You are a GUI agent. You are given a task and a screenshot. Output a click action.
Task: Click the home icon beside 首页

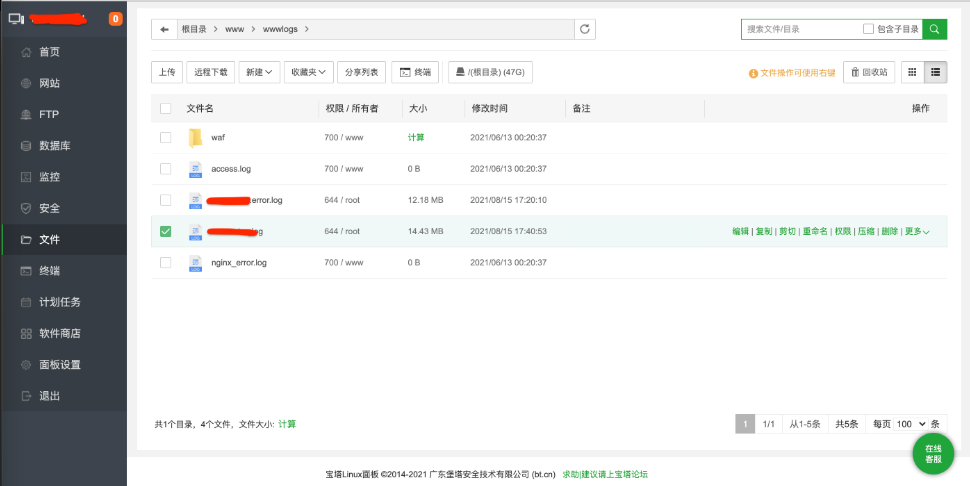coord(26,52)
